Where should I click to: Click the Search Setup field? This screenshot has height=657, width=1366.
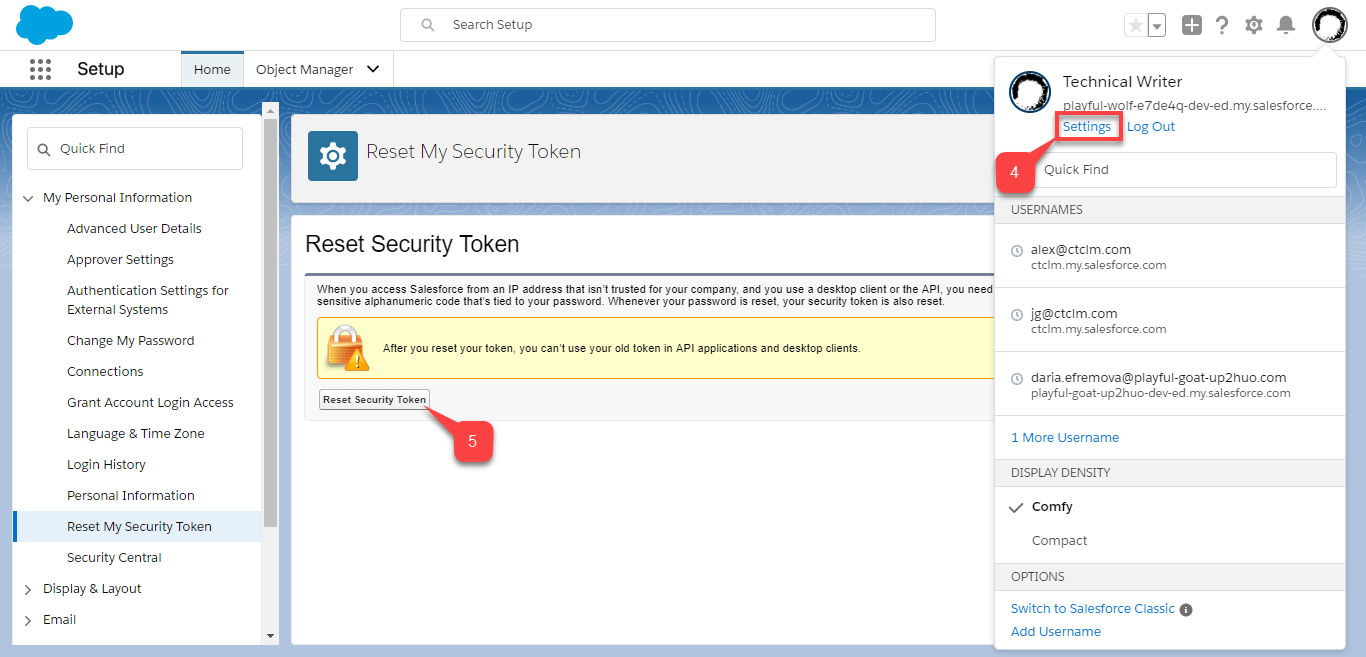[667, 25]
